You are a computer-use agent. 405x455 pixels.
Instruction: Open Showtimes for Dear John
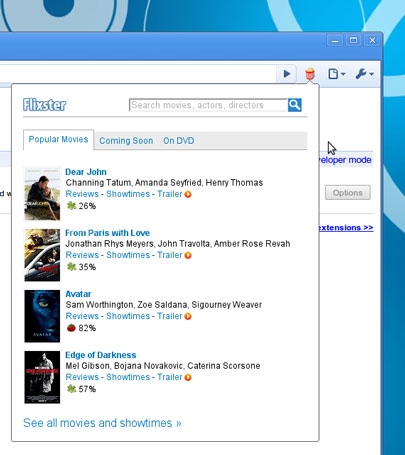coord(128,194)
